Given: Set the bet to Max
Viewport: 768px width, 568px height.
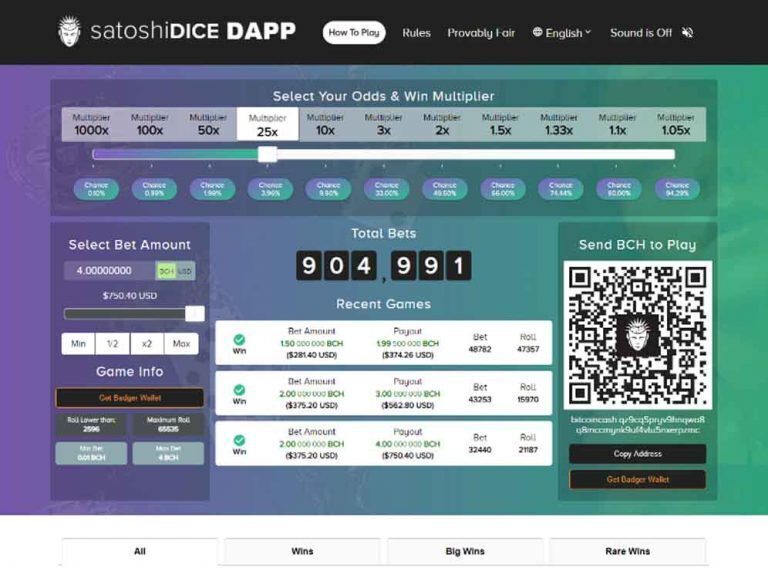Looking at the screenshot, I should point(181,343).
